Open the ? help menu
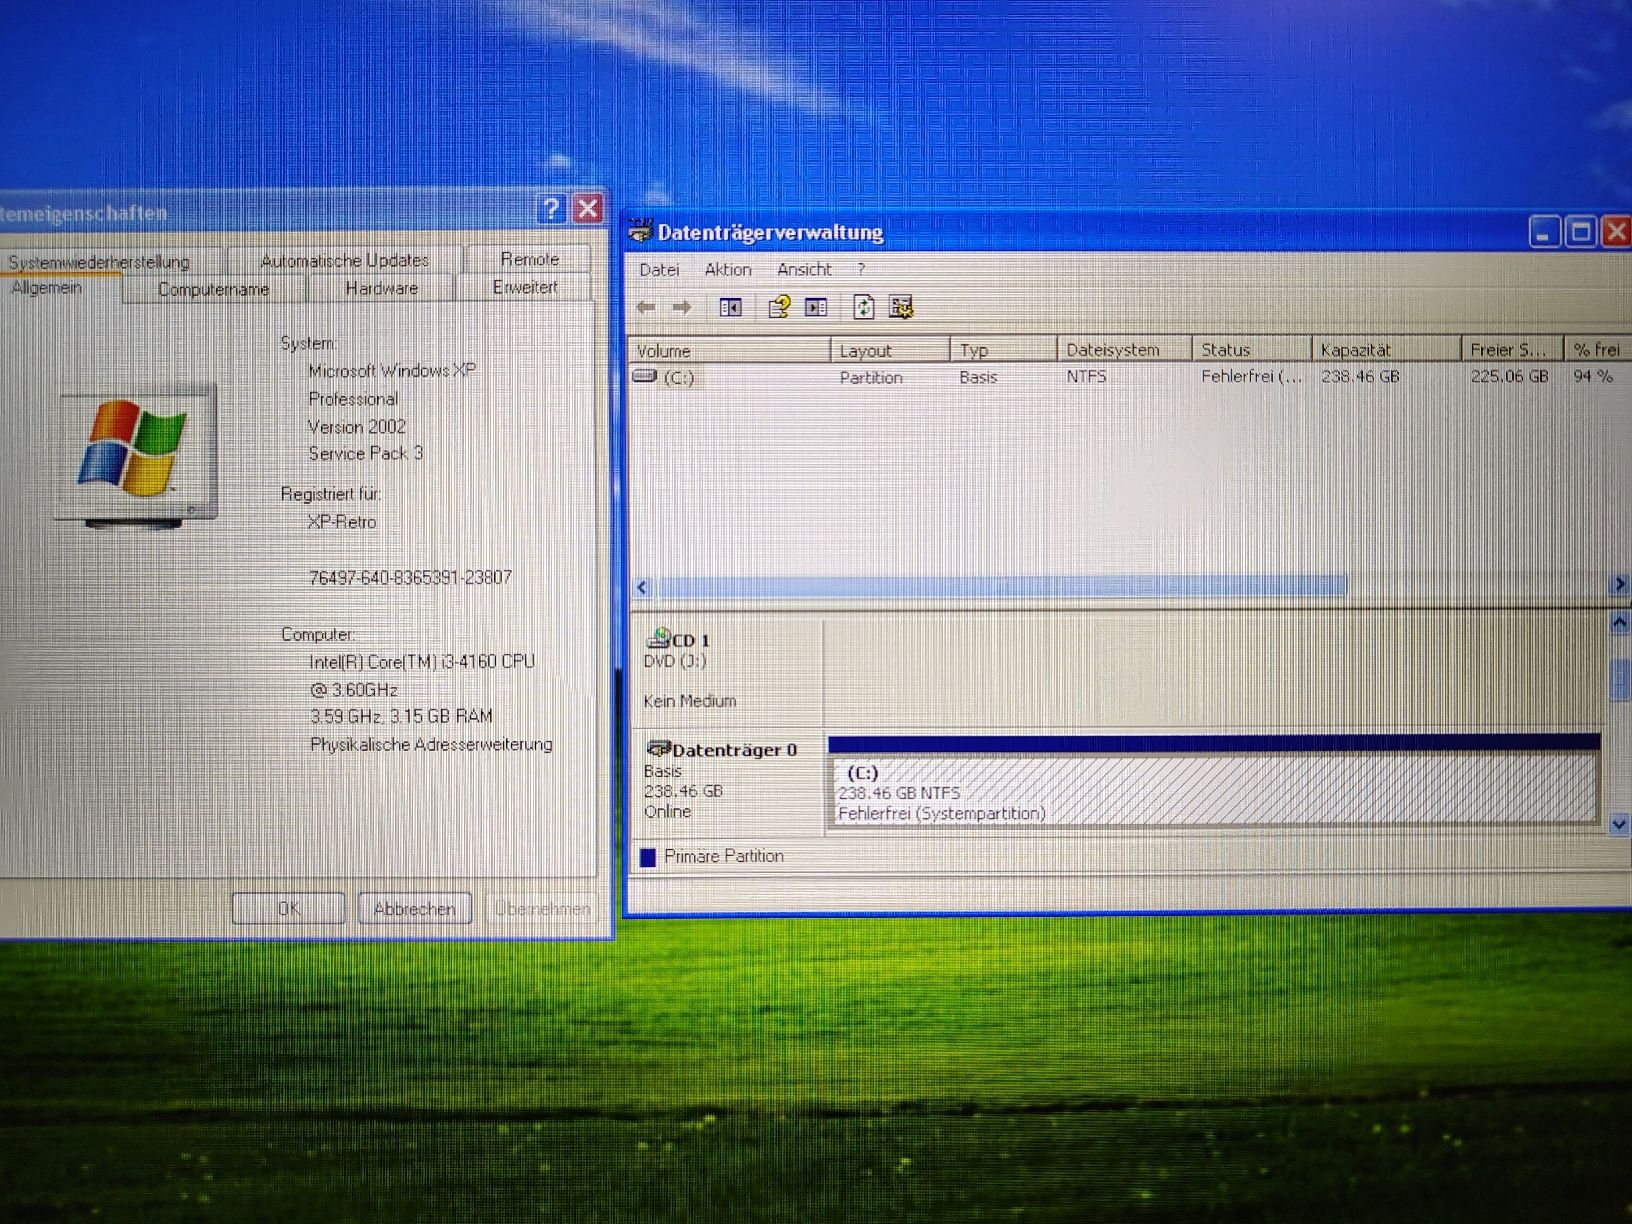This screenshot has width=1632, height=1224. [x=861, y=270]
